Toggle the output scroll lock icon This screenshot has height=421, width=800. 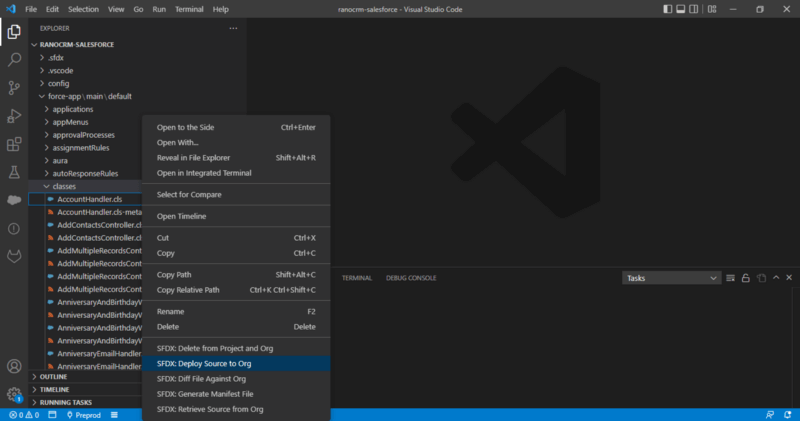click(x=745, y=278)
